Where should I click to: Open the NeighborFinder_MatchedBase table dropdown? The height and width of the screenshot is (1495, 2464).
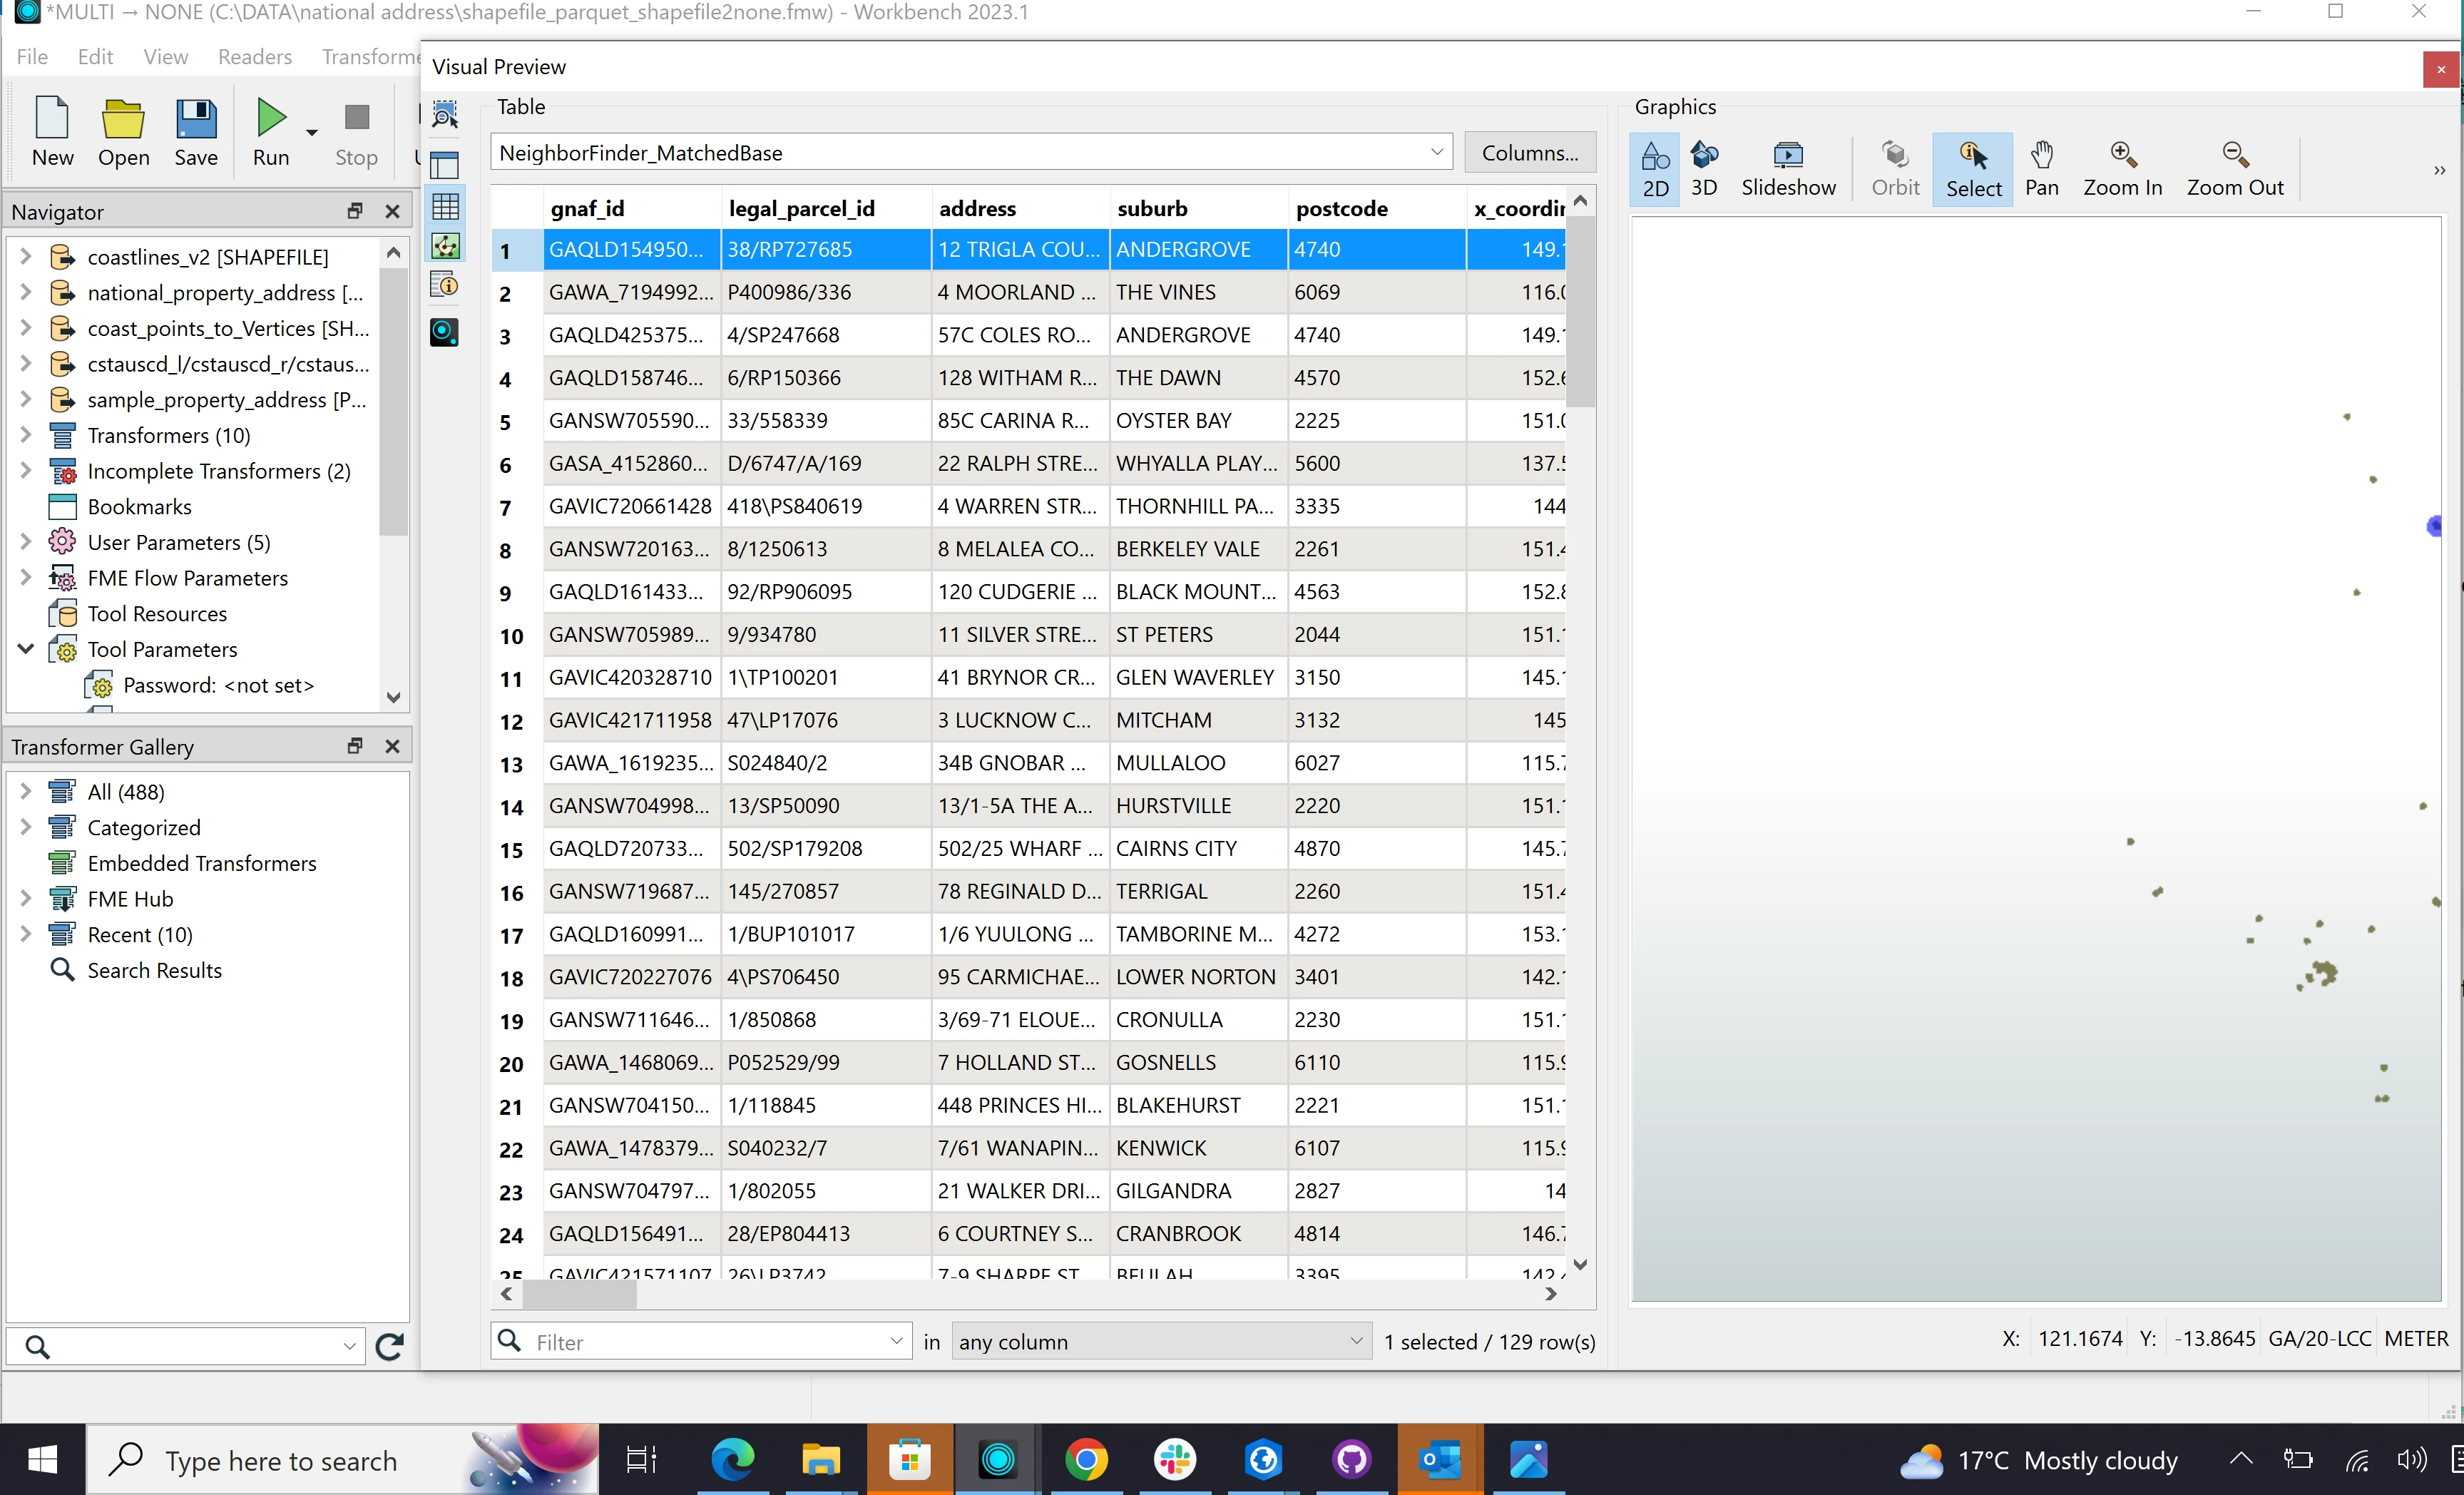click(1436, 153)
